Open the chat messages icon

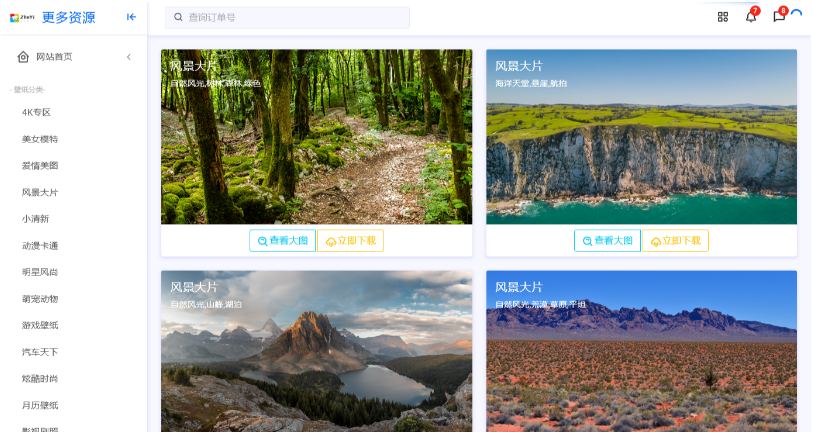pos(779,17)
